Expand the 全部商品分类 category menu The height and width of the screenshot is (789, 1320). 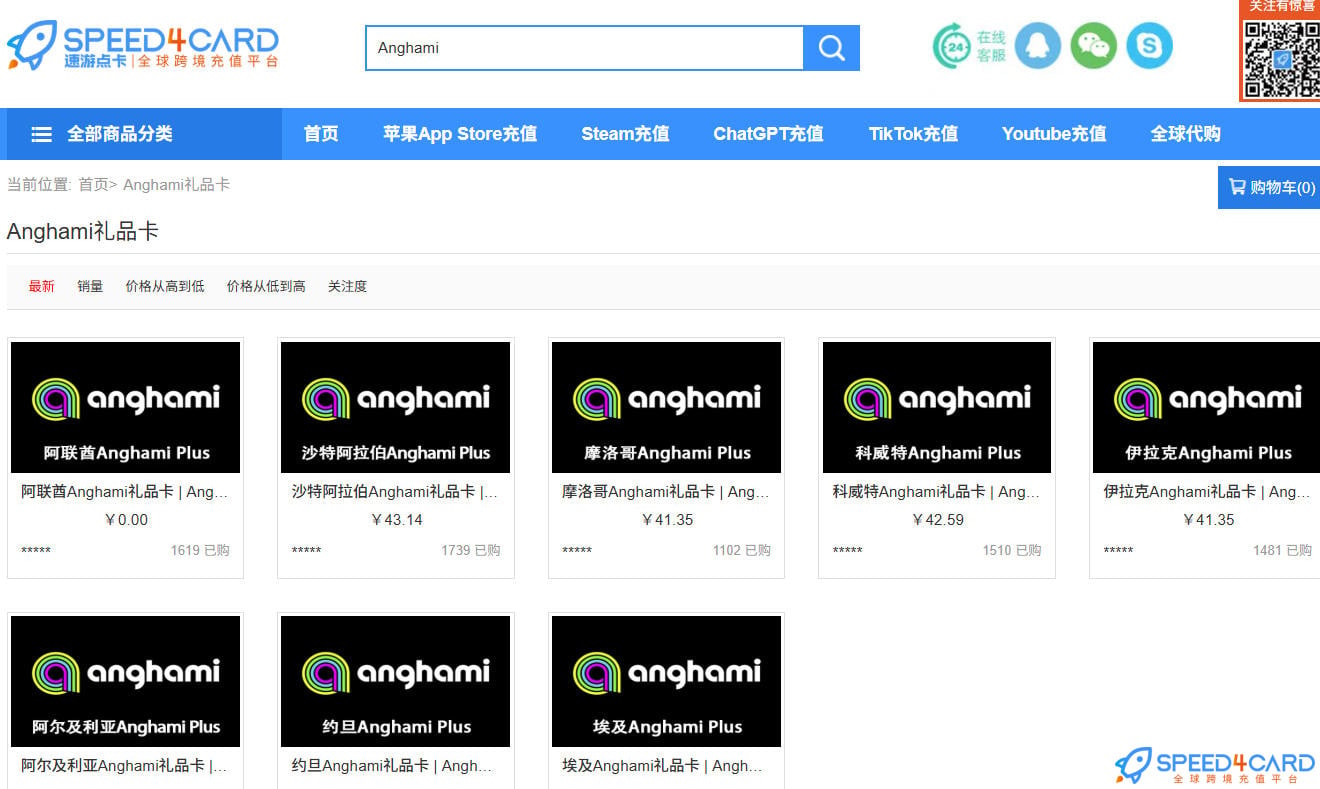coord(144,134)
